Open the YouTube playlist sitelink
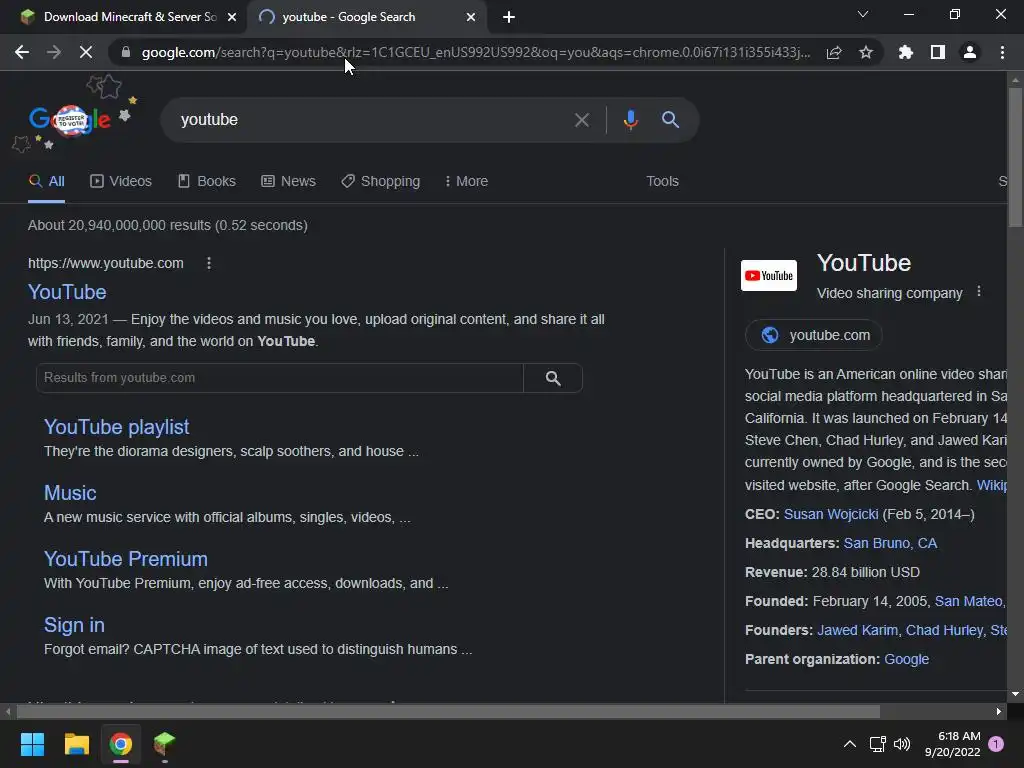Screen dimensions: 1024x768 click(117, 426)
